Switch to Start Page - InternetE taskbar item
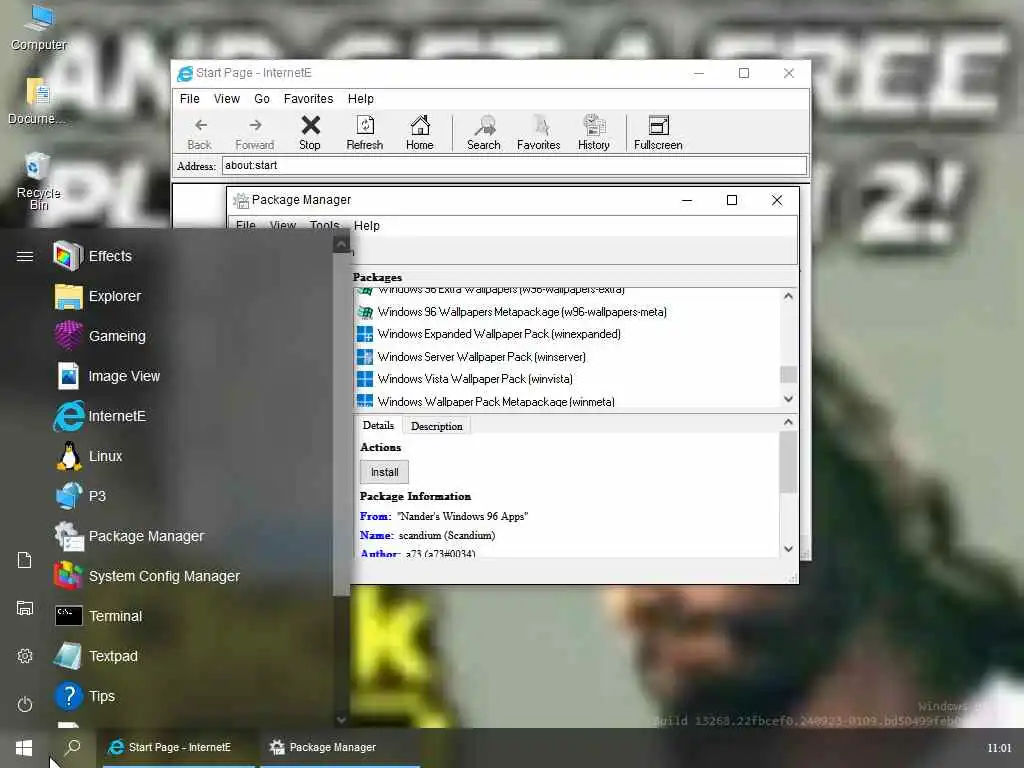Screen dimensions: 1024x768 coord(179,748)
